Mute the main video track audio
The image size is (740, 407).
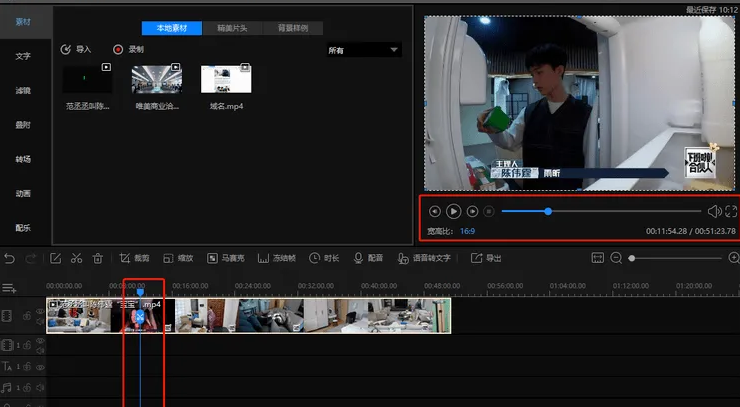(40, 322)
